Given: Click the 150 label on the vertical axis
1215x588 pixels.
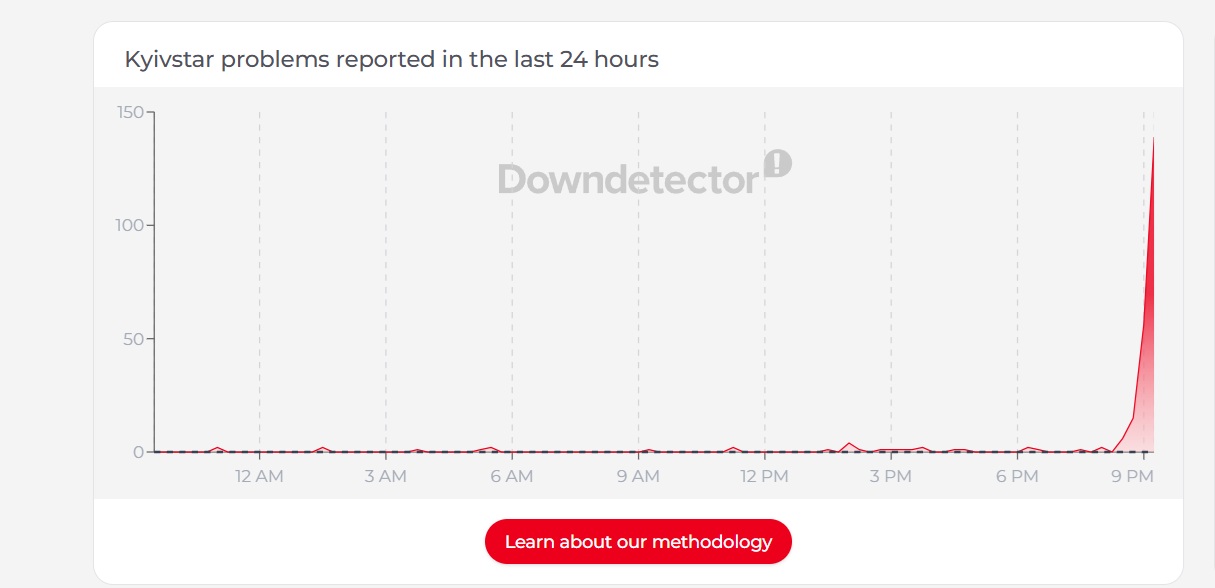Looking at the screenshot, I should (x=130, y=111).
